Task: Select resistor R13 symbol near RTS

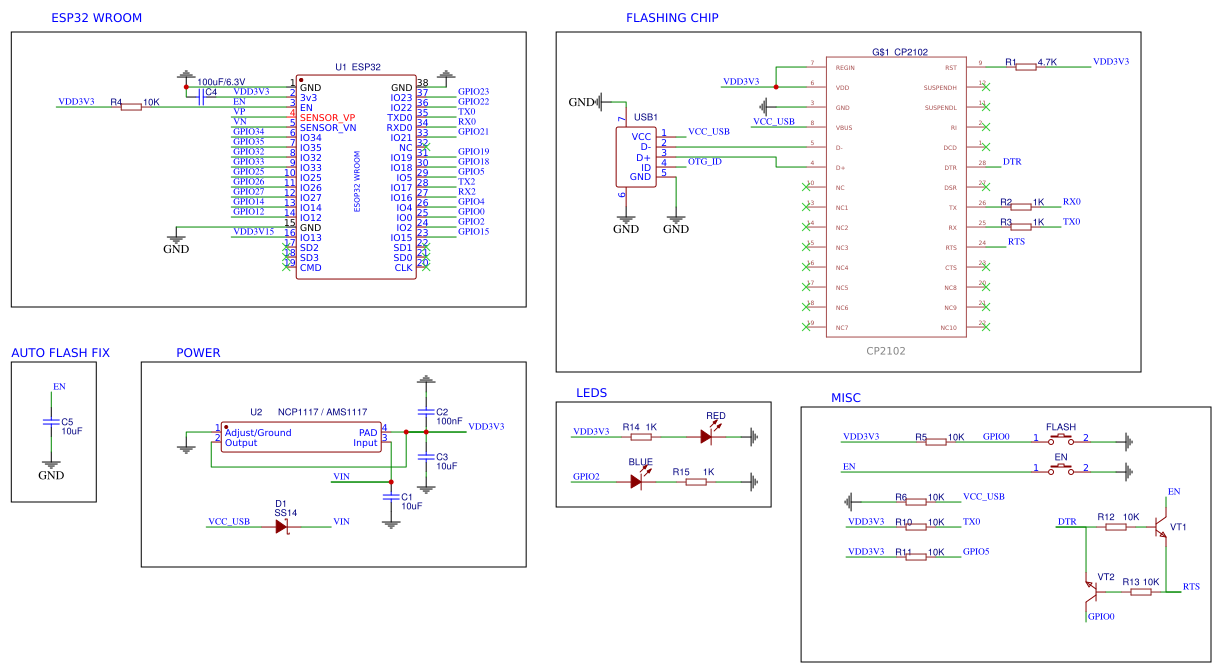Action: [1141, 591]
